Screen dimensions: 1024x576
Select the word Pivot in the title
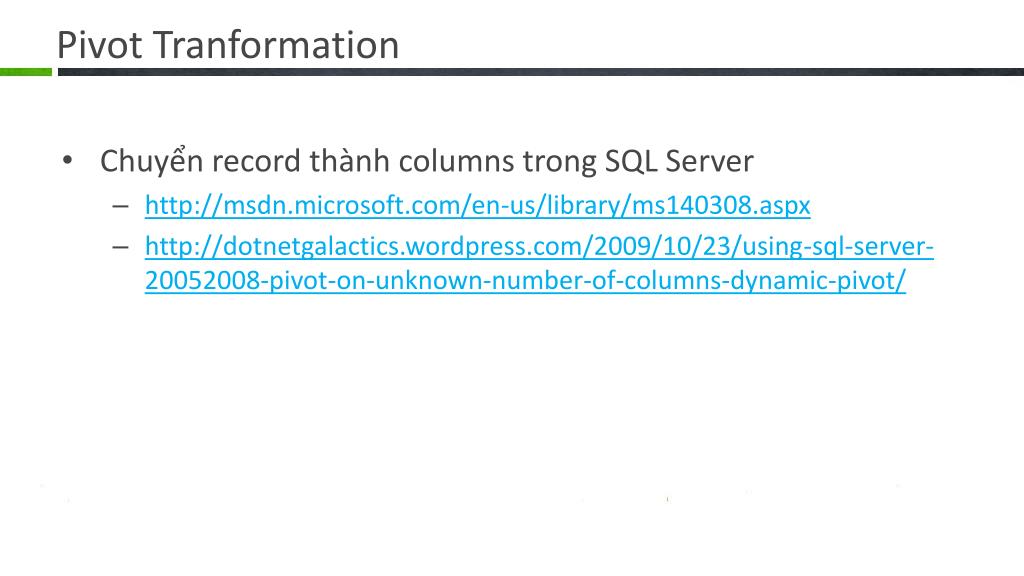(99, 45)
